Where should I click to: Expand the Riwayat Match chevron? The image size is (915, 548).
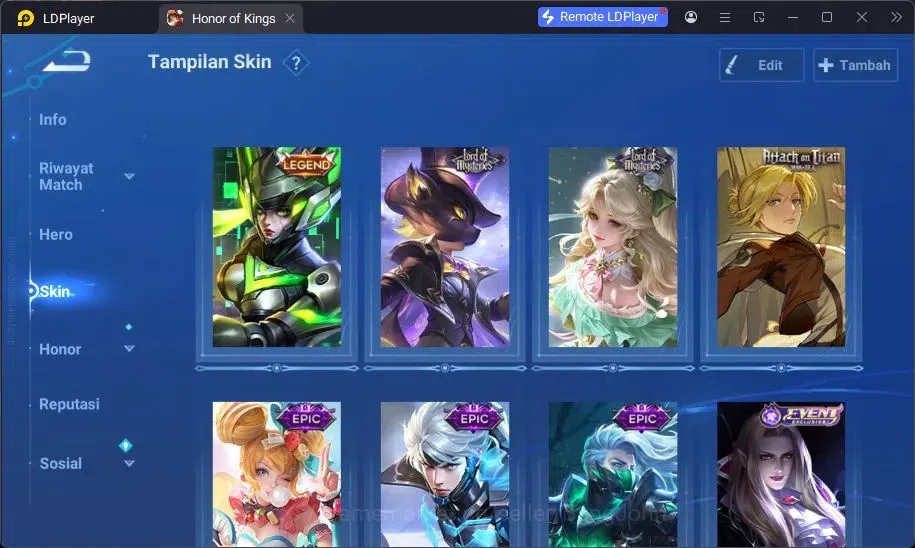pyautogui.click(x=130, y=176)
